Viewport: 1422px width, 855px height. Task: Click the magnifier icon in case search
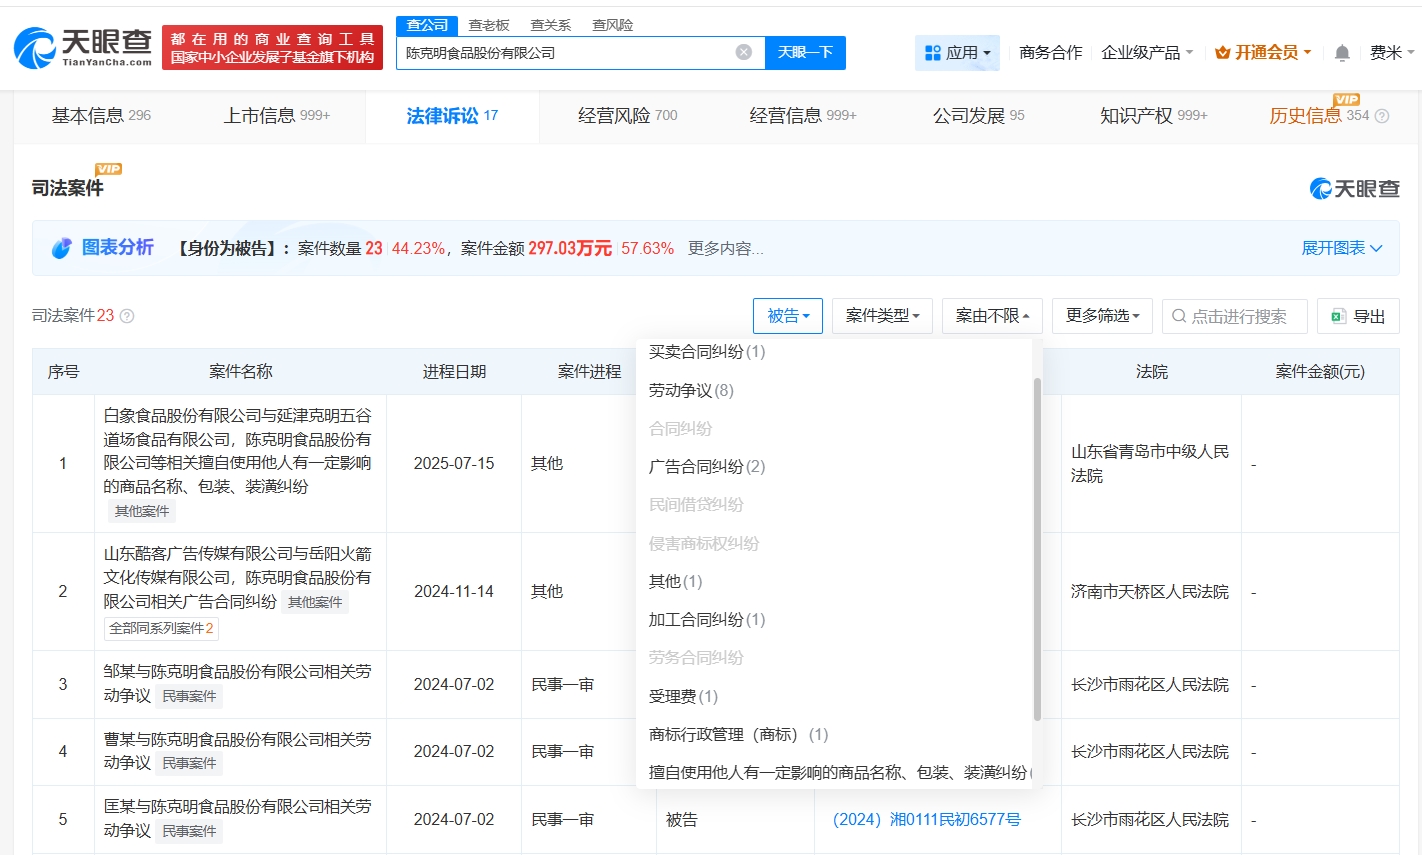(x=1179, y=316)
